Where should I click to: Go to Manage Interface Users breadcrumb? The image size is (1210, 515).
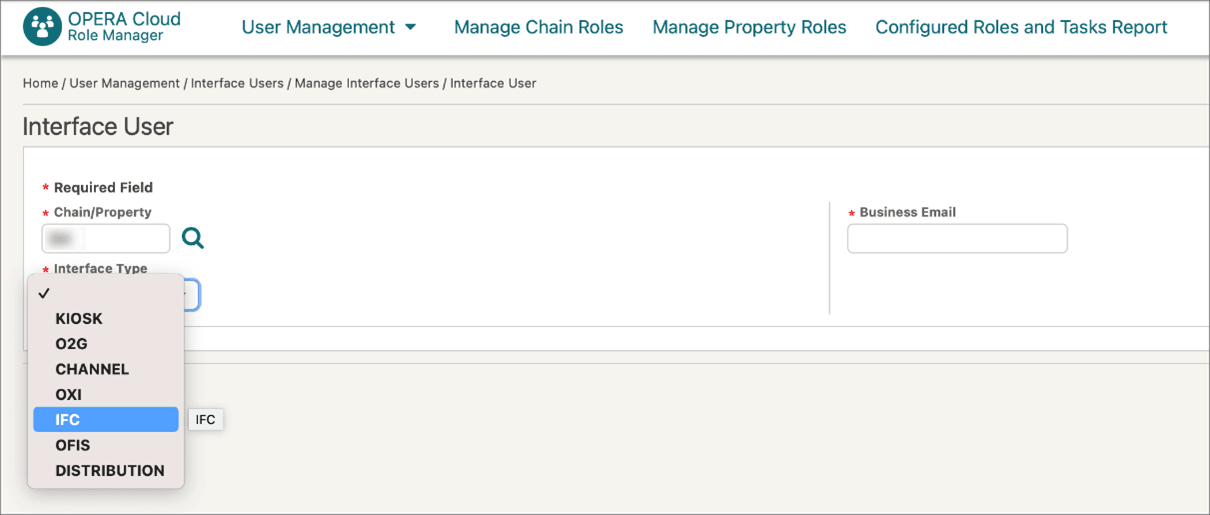tap(367, 83)
